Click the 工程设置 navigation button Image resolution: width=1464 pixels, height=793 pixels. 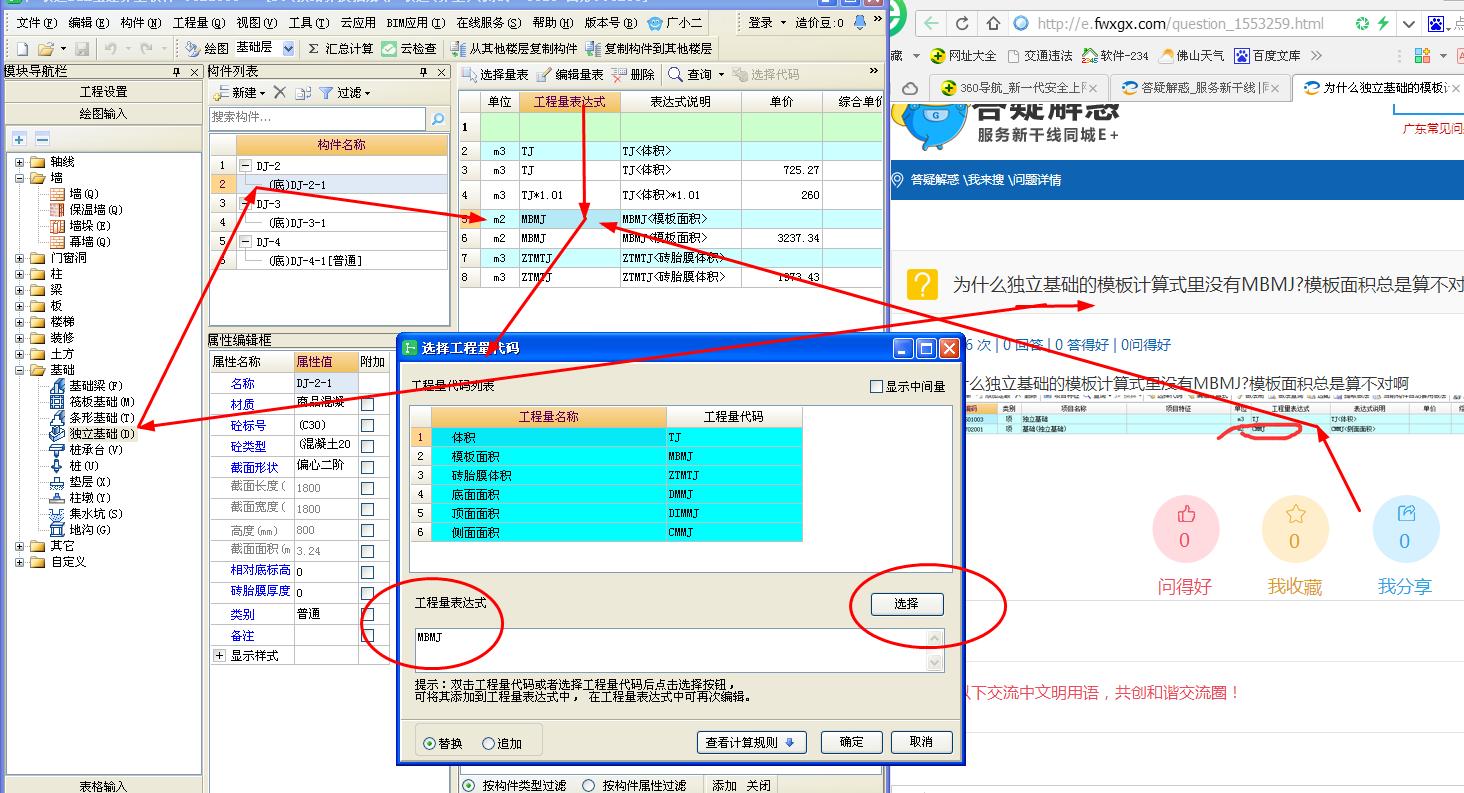coord(103,92)
